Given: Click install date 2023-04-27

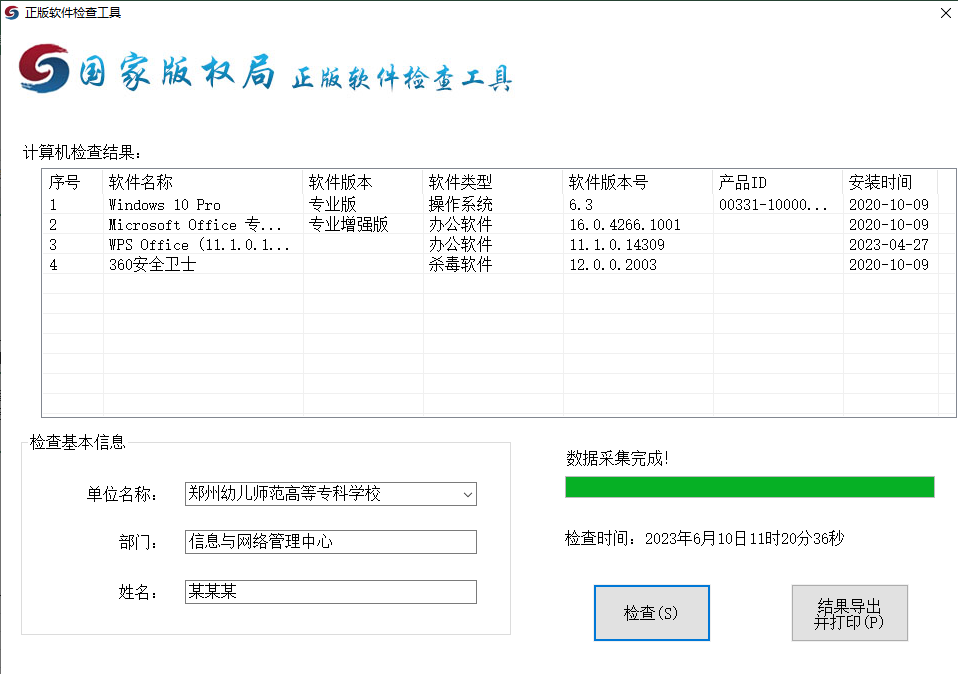Looking at the screenshot, I should 889,245.
